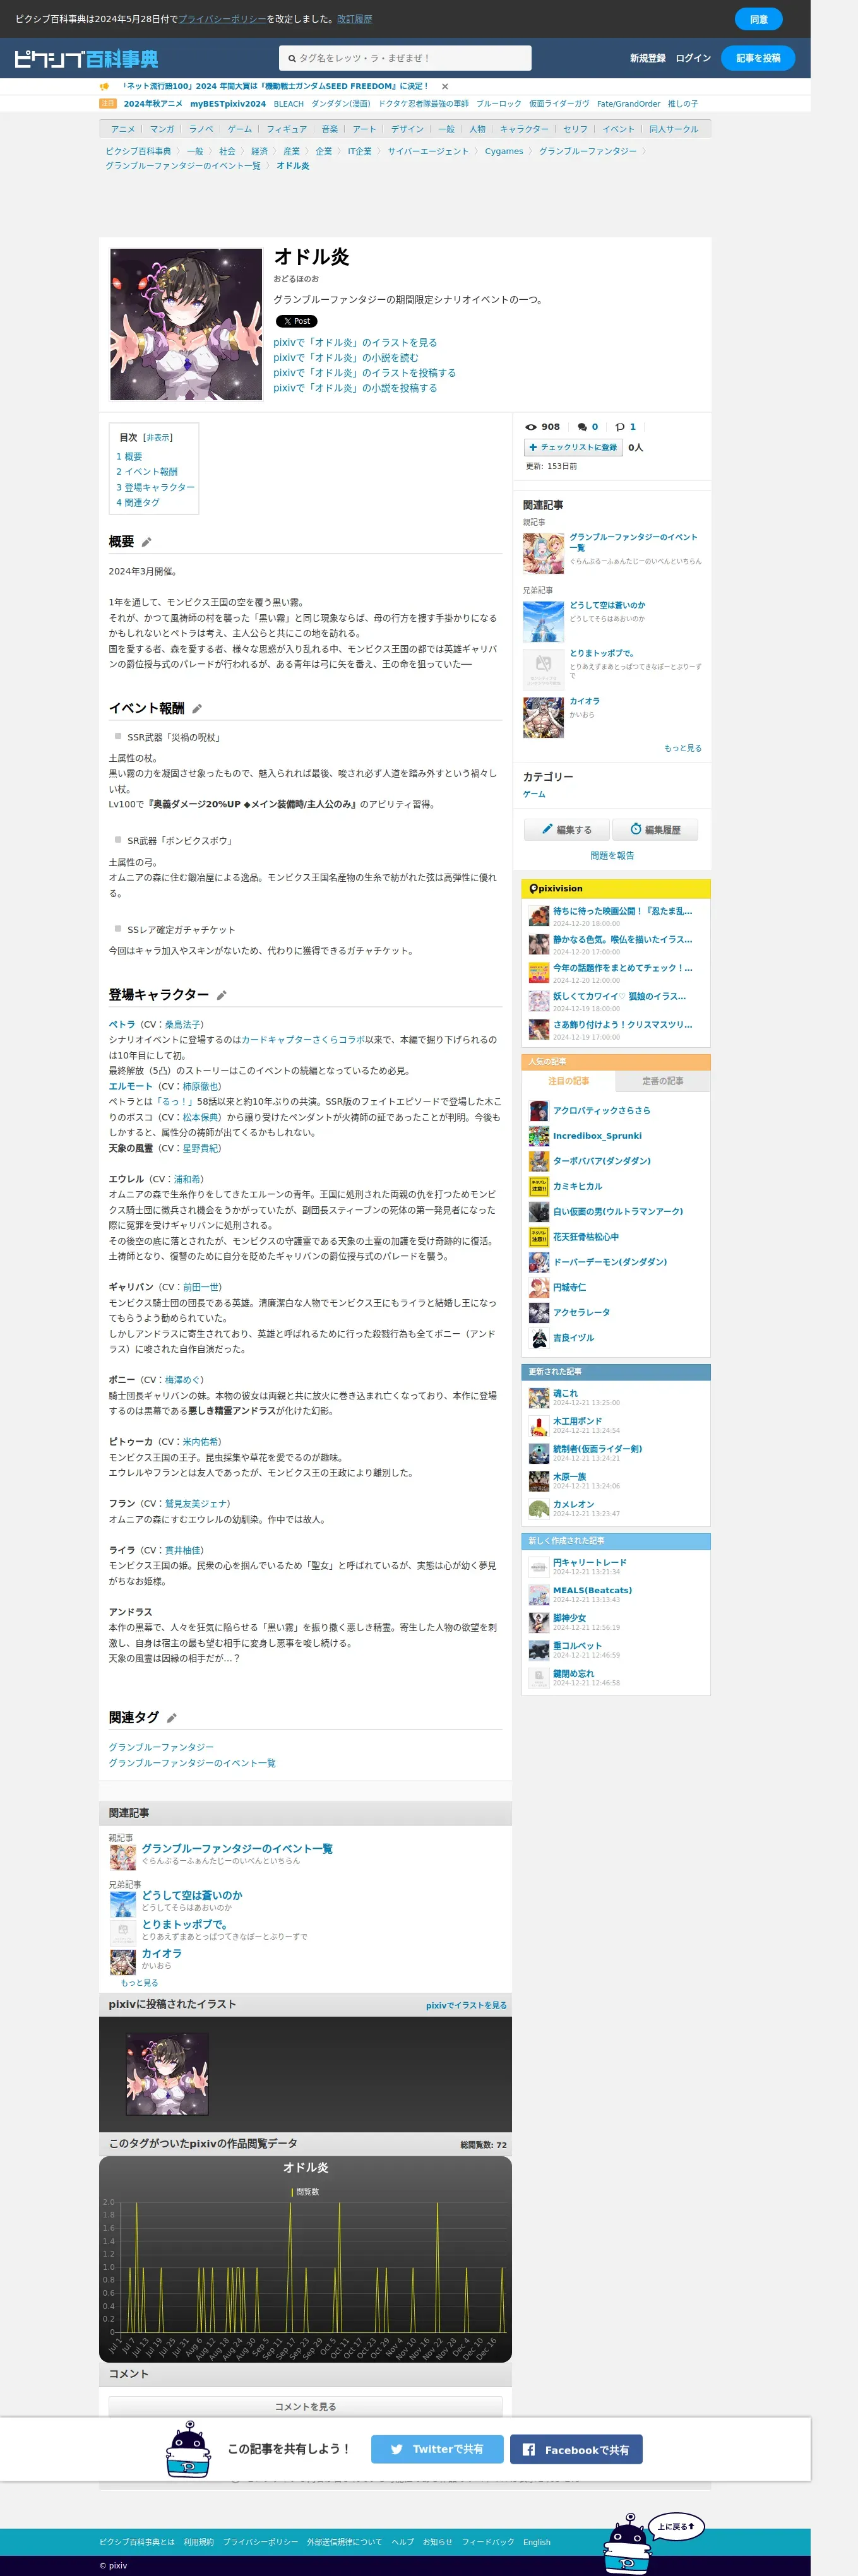Switch to the 定番の記事 tab
Screen dimensions: 858x2576
(x=662, y=1081)
